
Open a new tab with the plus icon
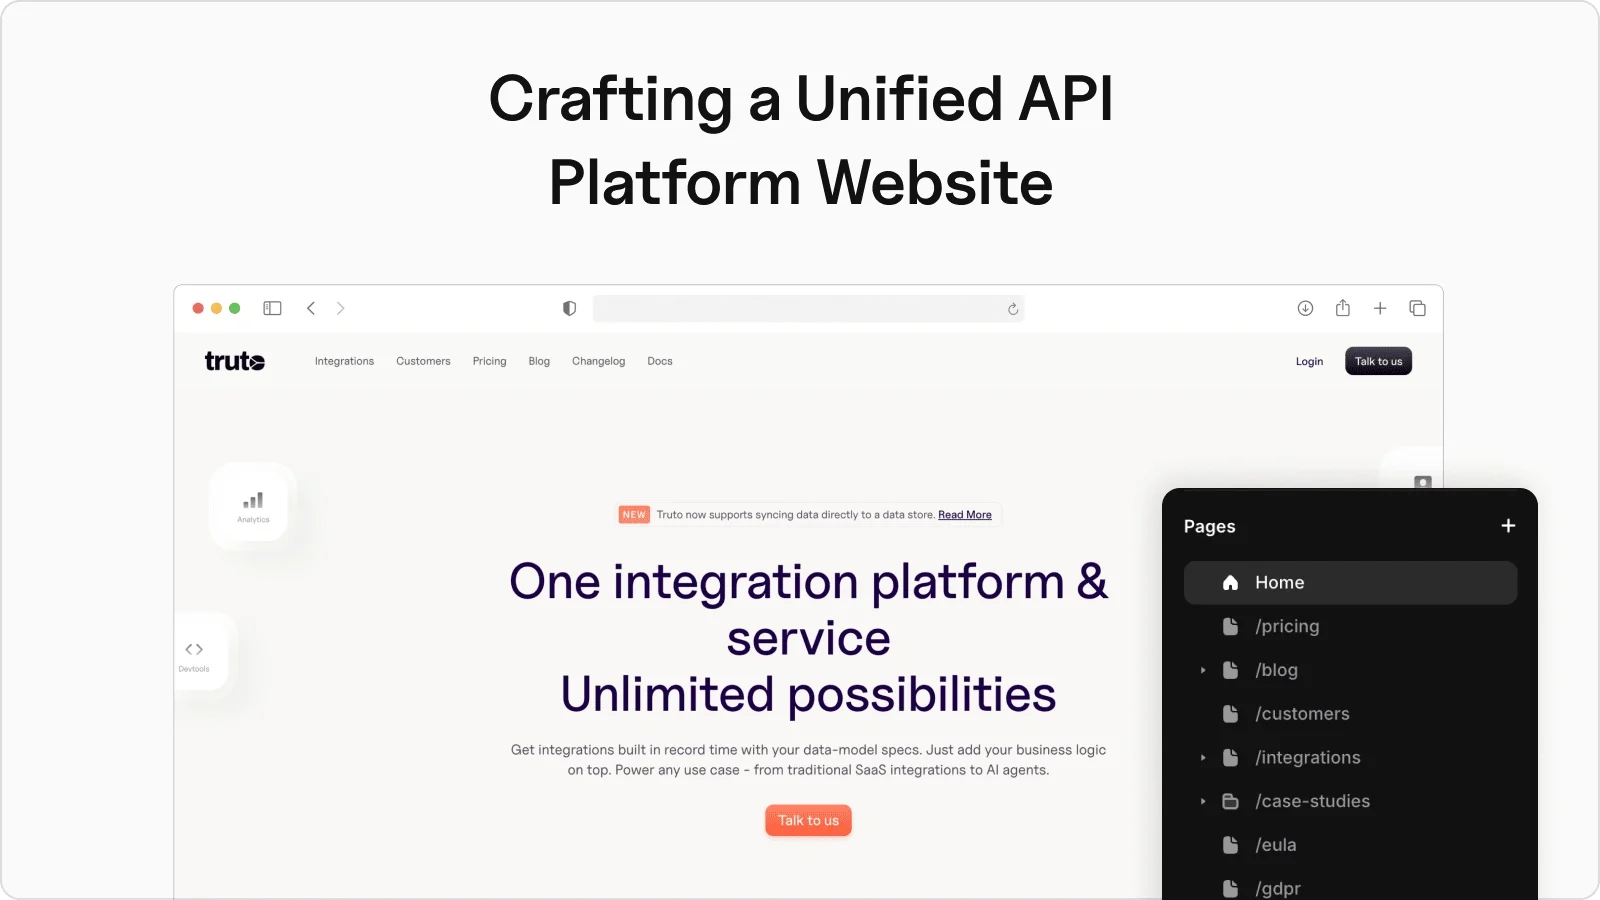1380,308
